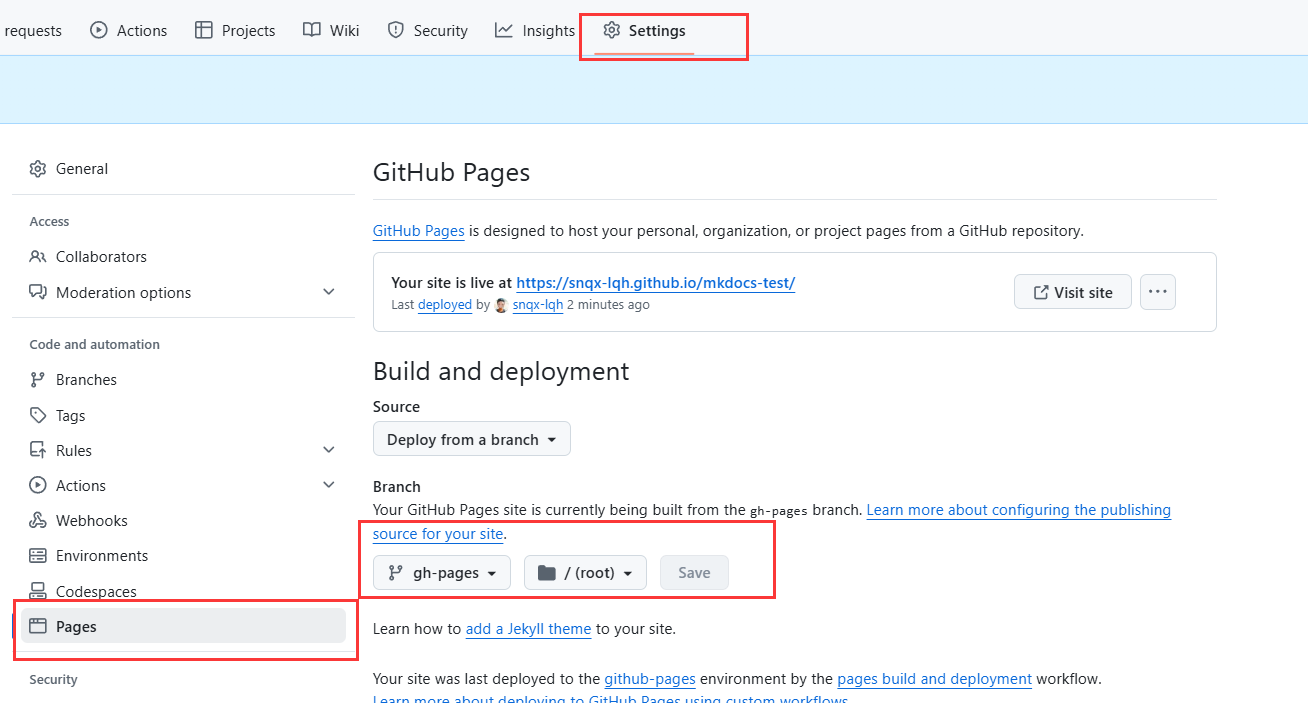Open the gh-pages branch selector
The height and width of the screenshot is (703, 1308).
pos(441,573)
